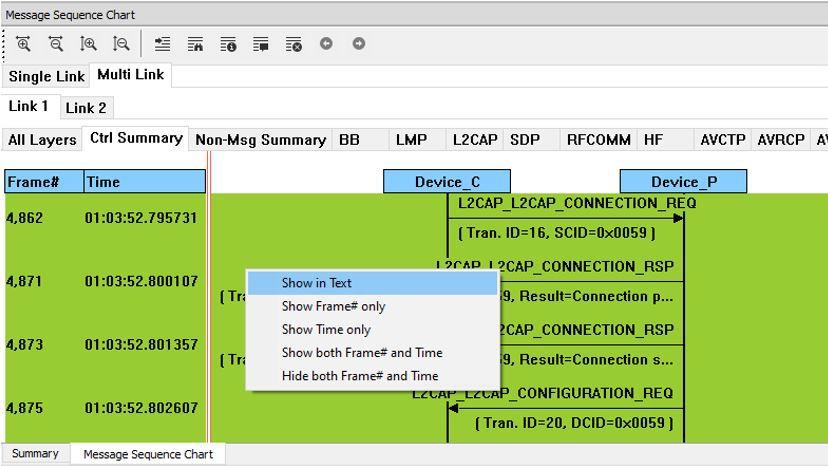Choose Show in Text from context menu

click(x=373, y=283)
